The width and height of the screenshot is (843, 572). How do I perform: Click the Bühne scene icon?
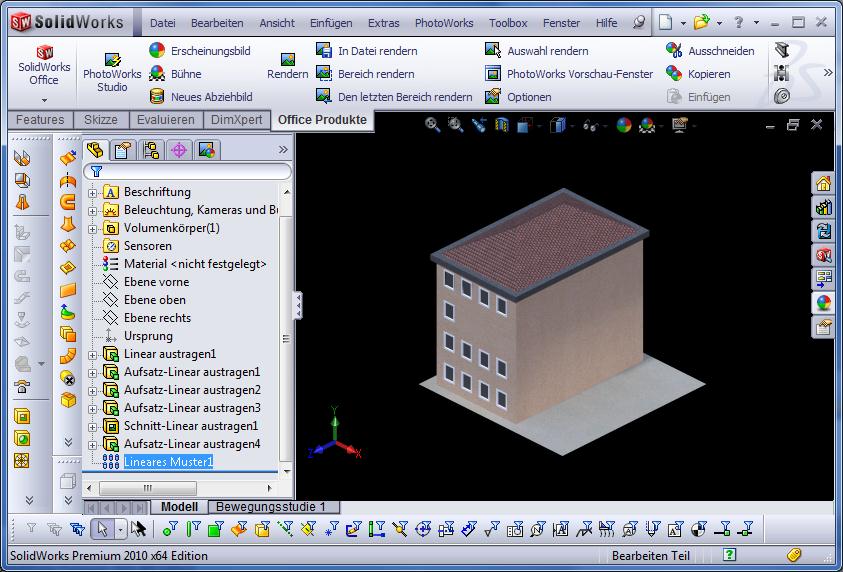(157, 73)
